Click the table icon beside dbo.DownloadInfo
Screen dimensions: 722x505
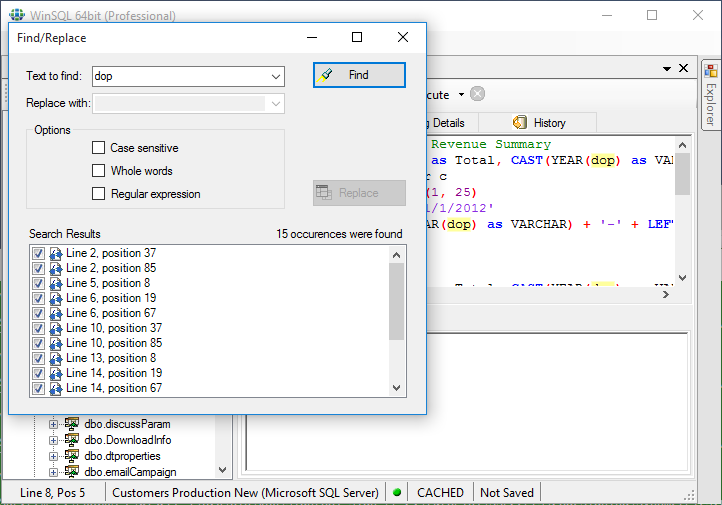click(71, 440)
